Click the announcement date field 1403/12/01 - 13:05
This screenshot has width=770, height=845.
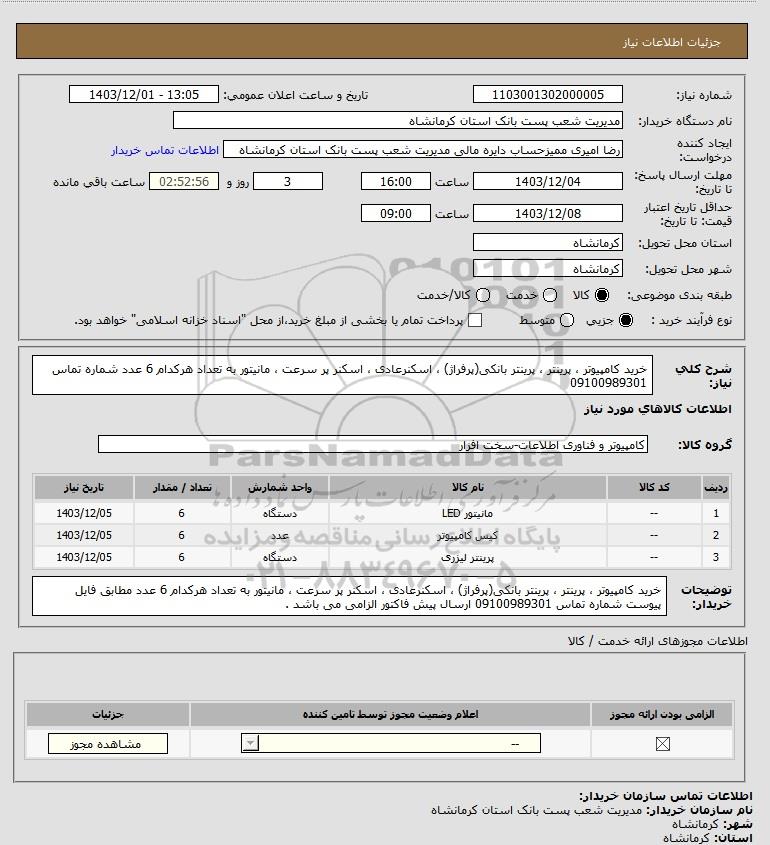point(144,94)
